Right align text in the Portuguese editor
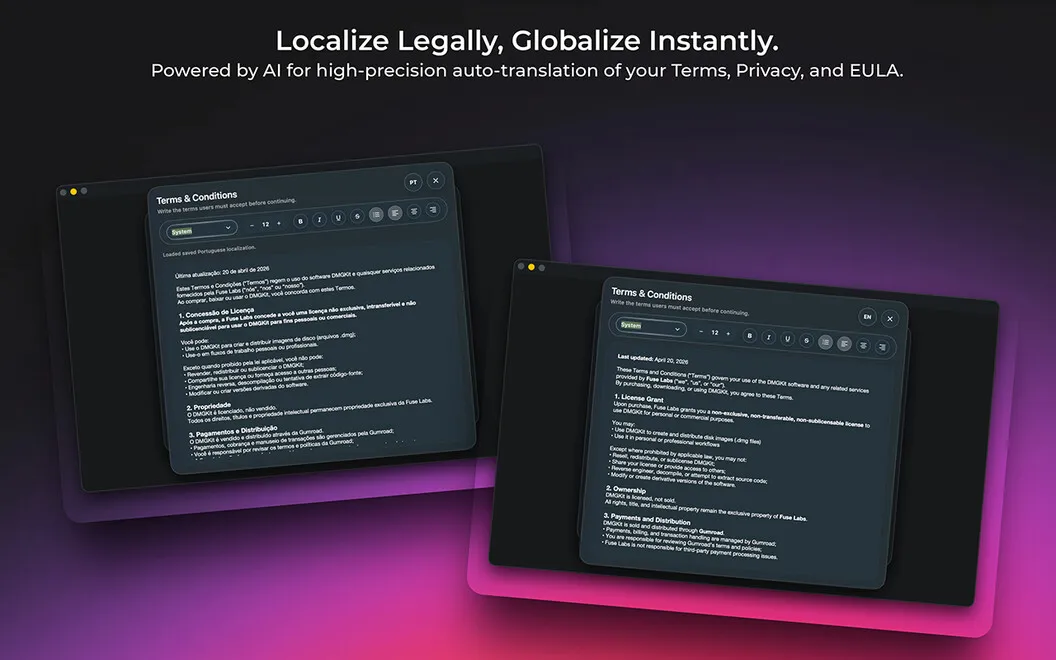 (432, 210)
